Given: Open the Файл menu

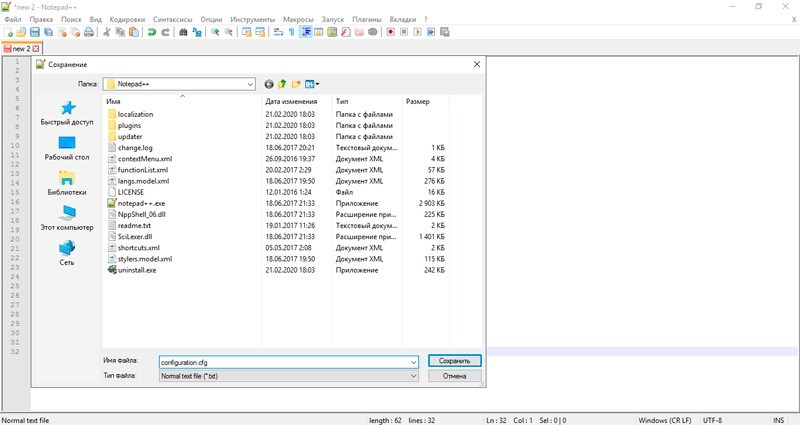Looking at the screenshot, I should coord(13,19).
